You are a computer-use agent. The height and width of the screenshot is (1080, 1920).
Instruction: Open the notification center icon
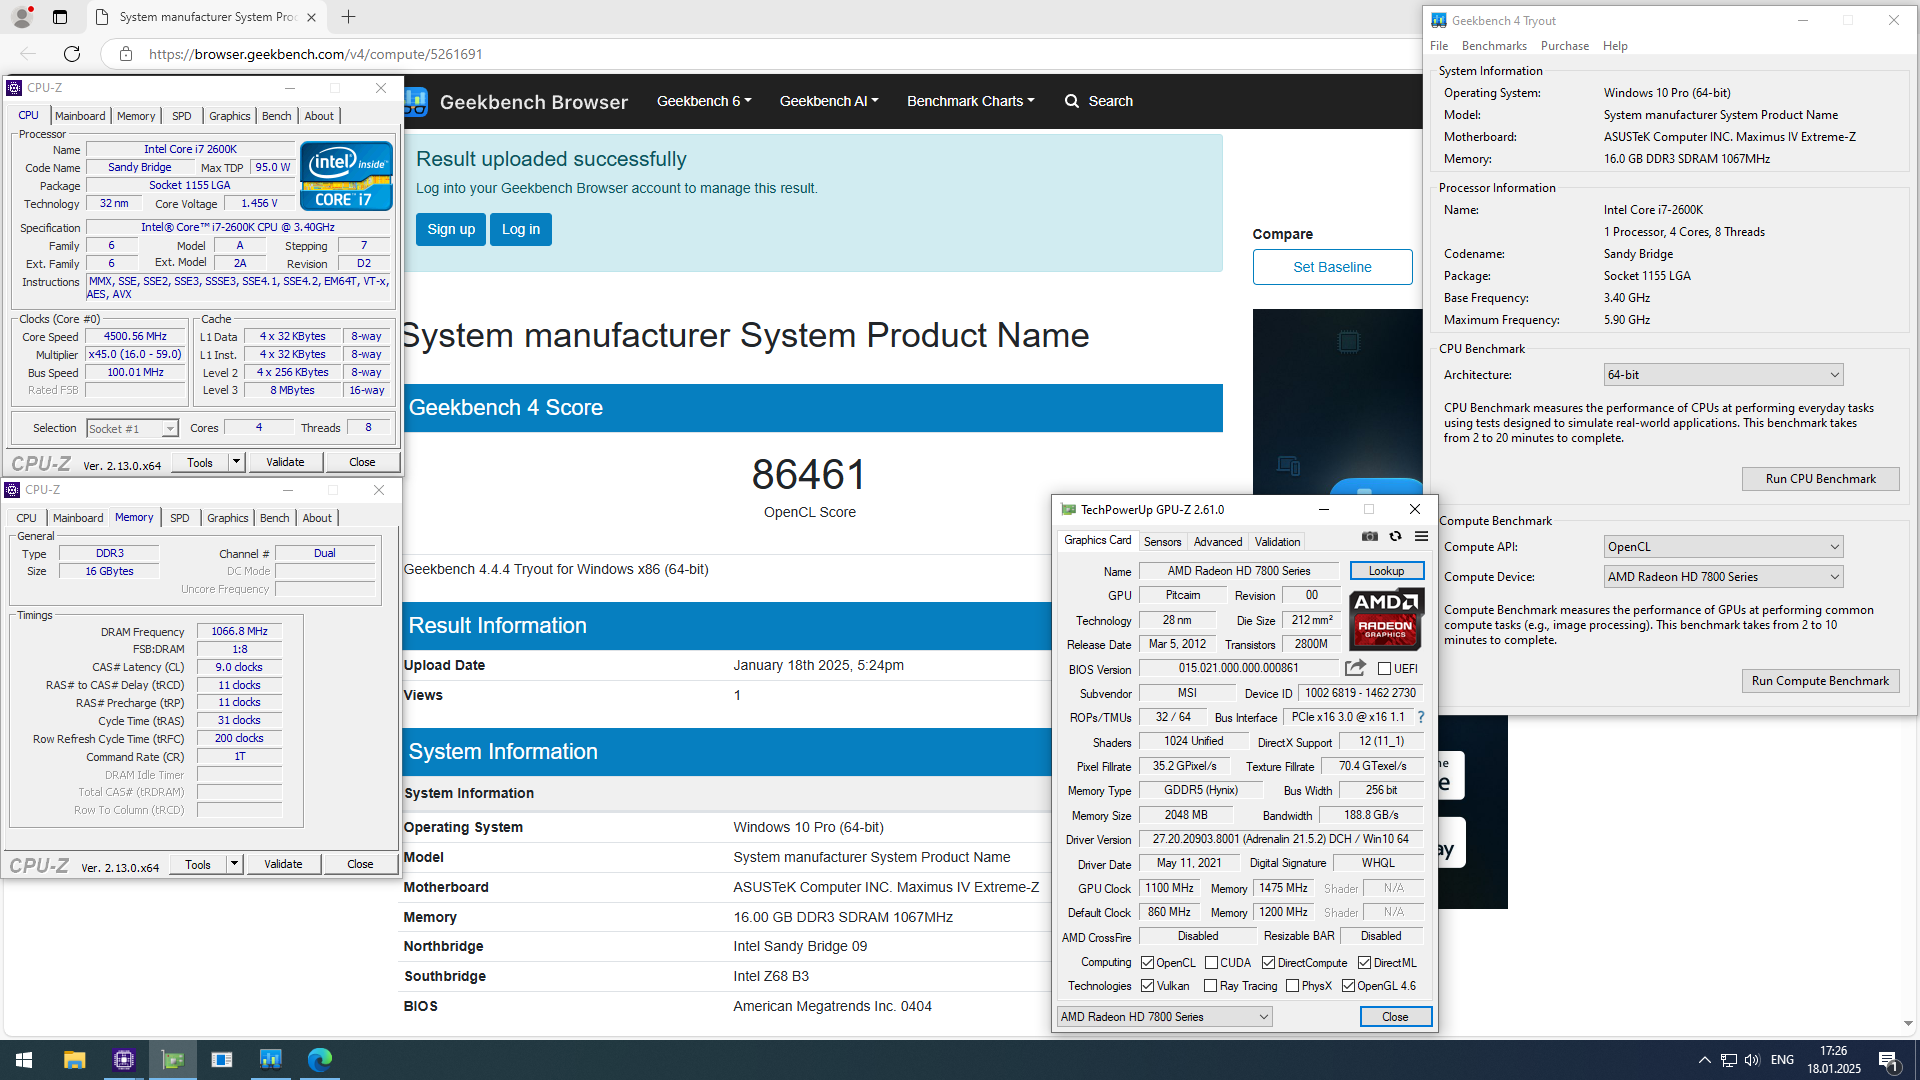[x=1889, y=1060]
